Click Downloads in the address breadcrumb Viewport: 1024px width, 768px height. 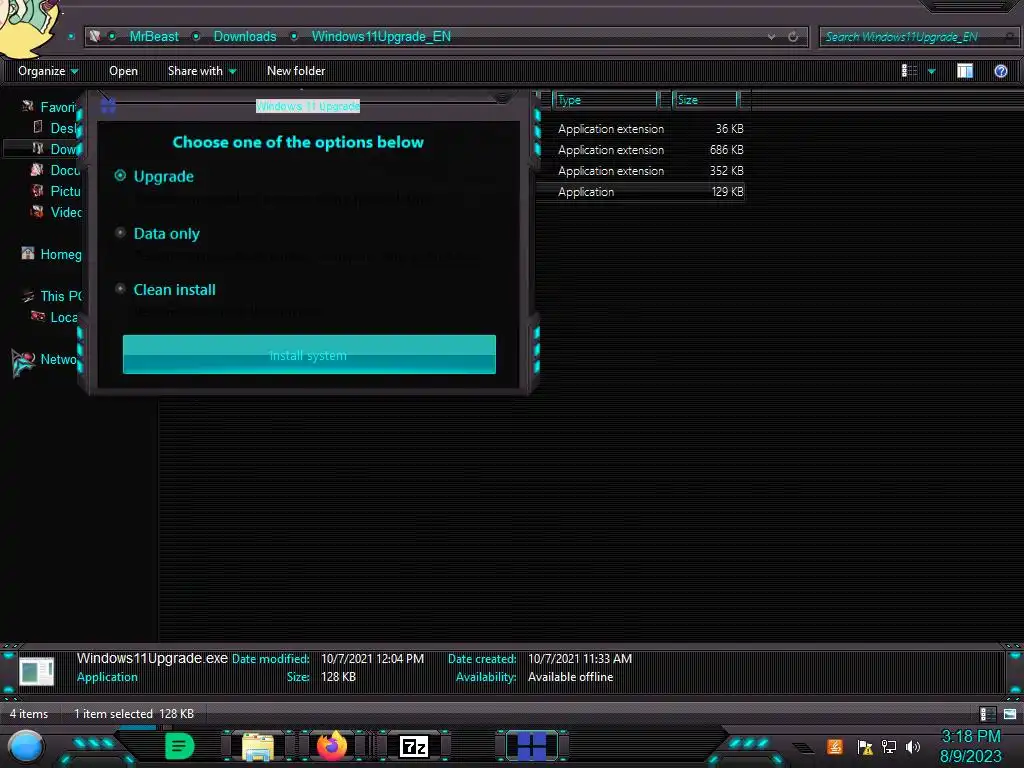click(x=245, y=37)
